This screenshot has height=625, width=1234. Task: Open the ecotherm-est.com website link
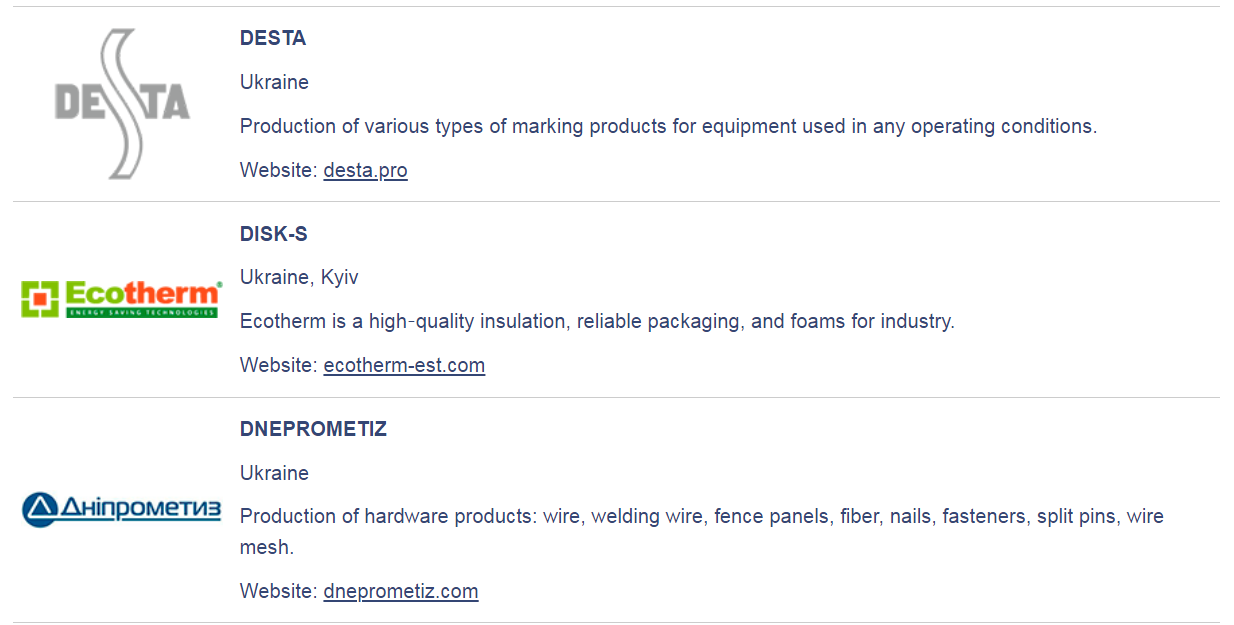pyautogui.click(x=404, y=365)
